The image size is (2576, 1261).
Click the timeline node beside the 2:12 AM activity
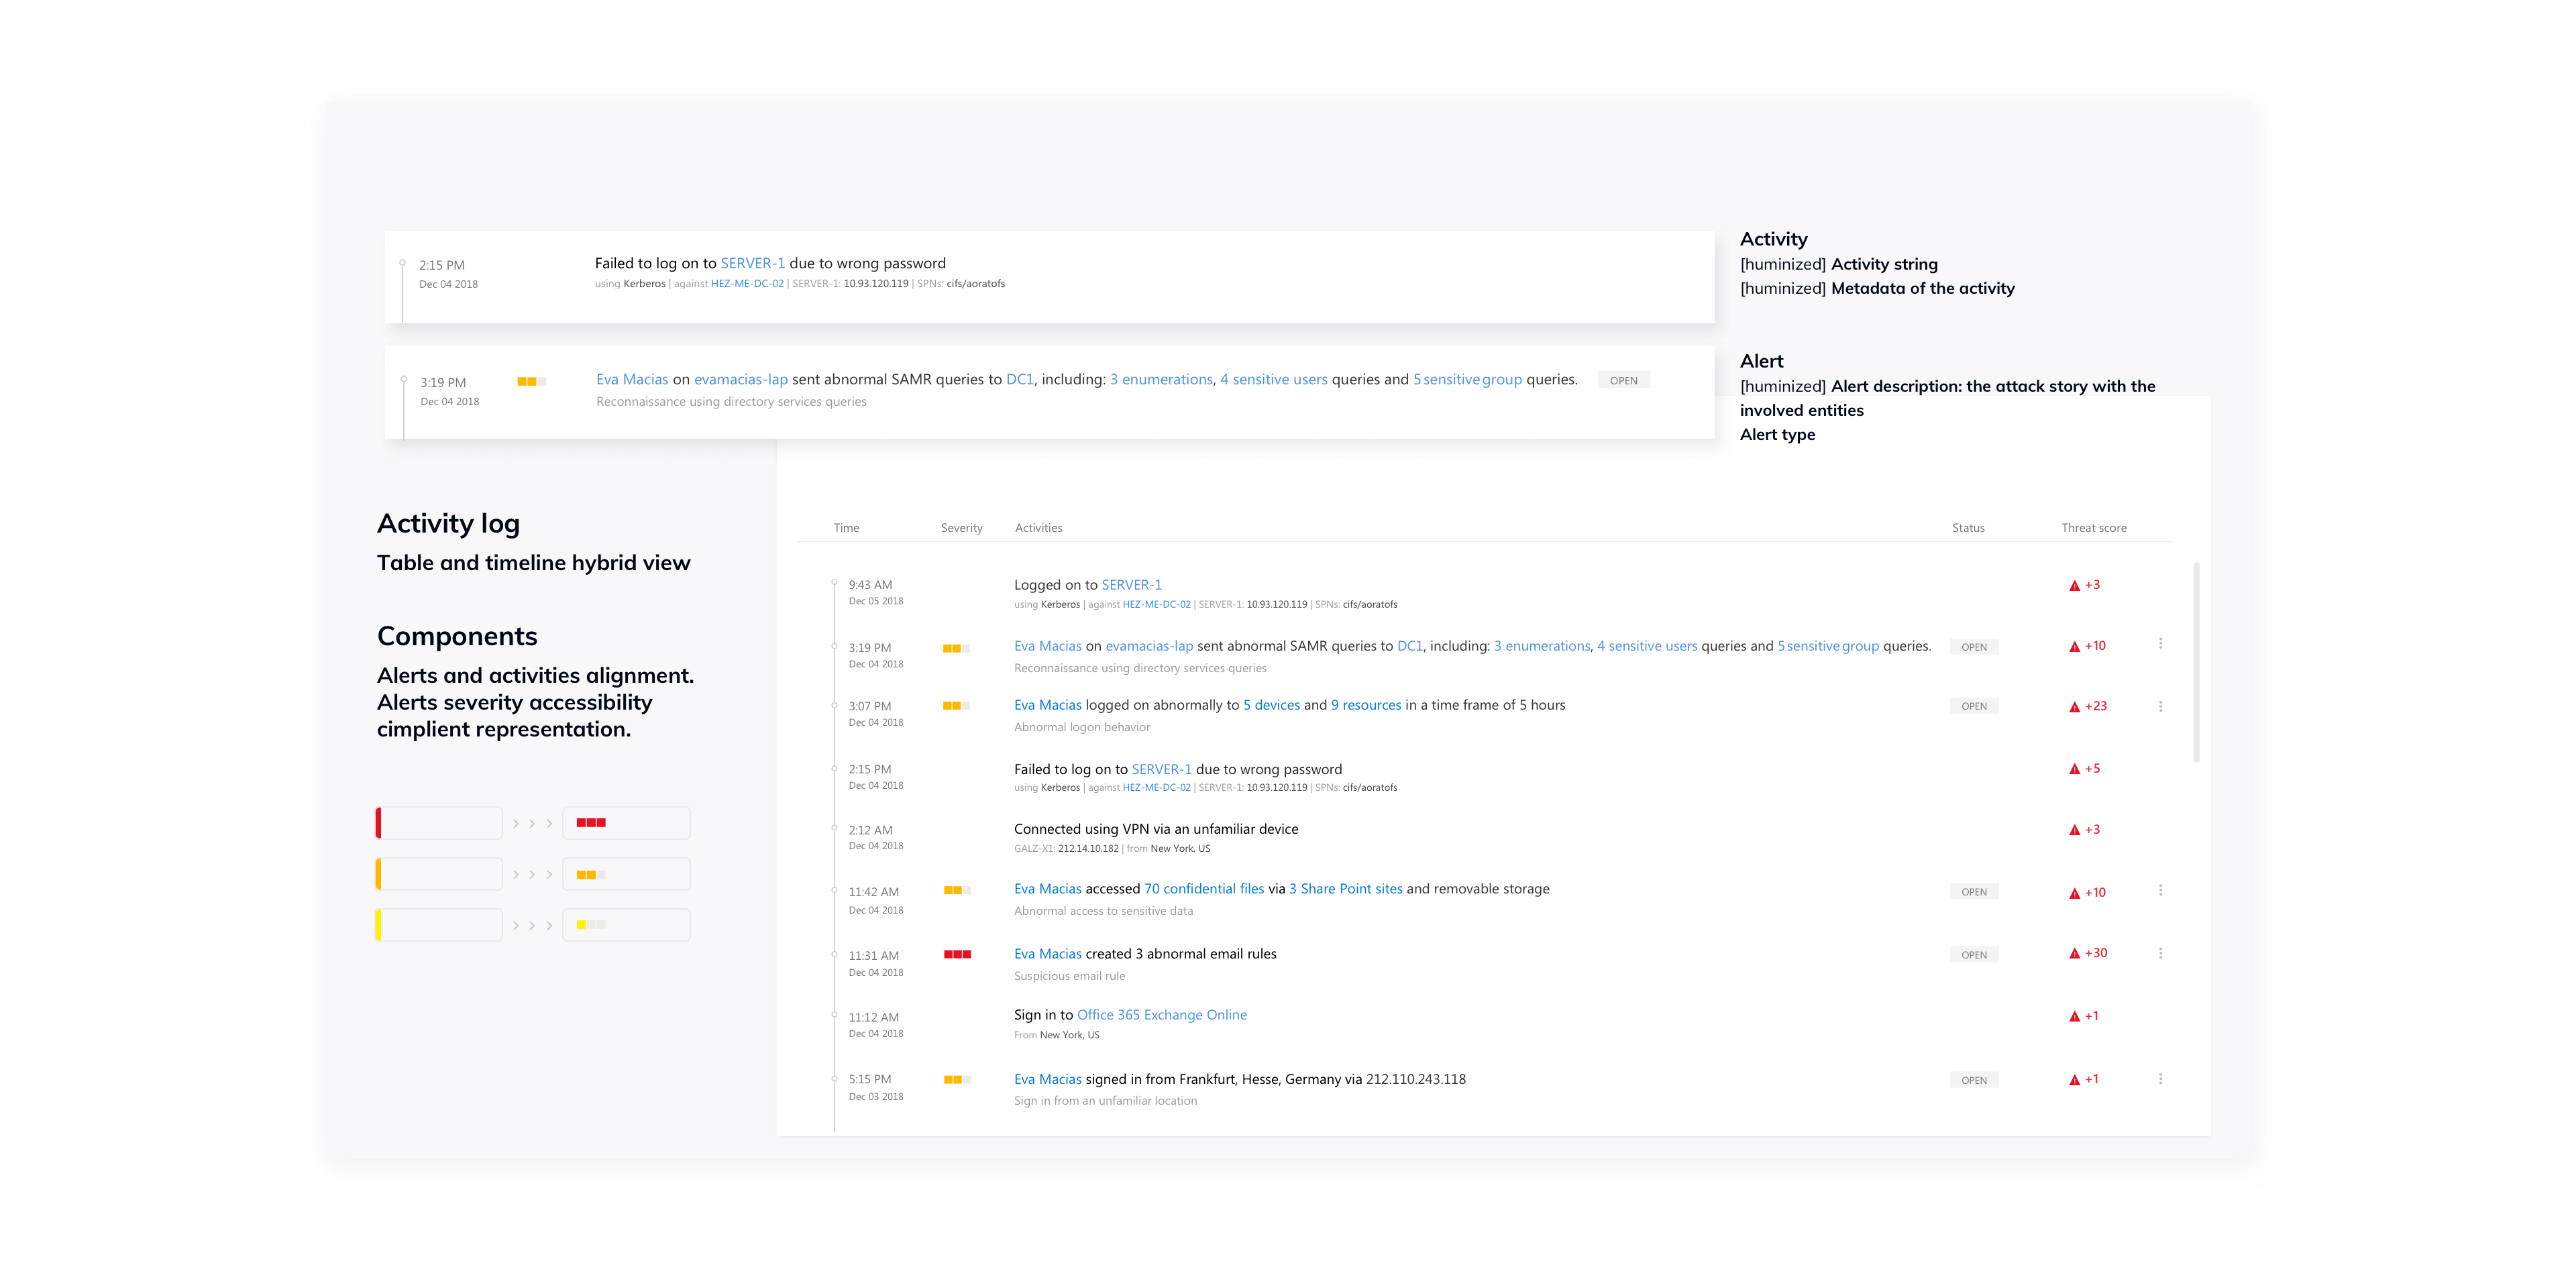pos(835,828)
